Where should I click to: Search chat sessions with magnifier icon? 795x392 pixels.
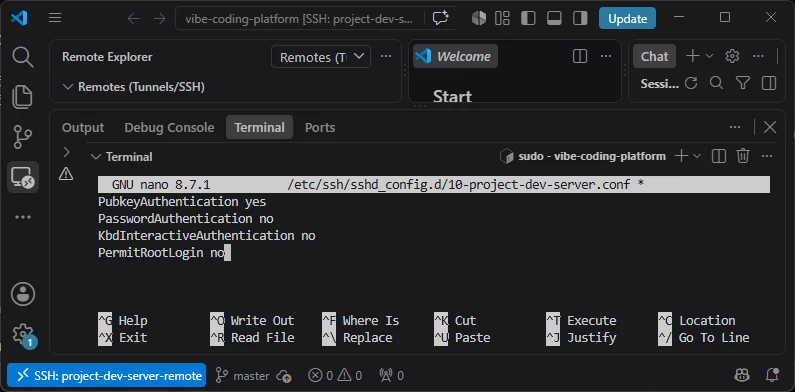(716, 83)
